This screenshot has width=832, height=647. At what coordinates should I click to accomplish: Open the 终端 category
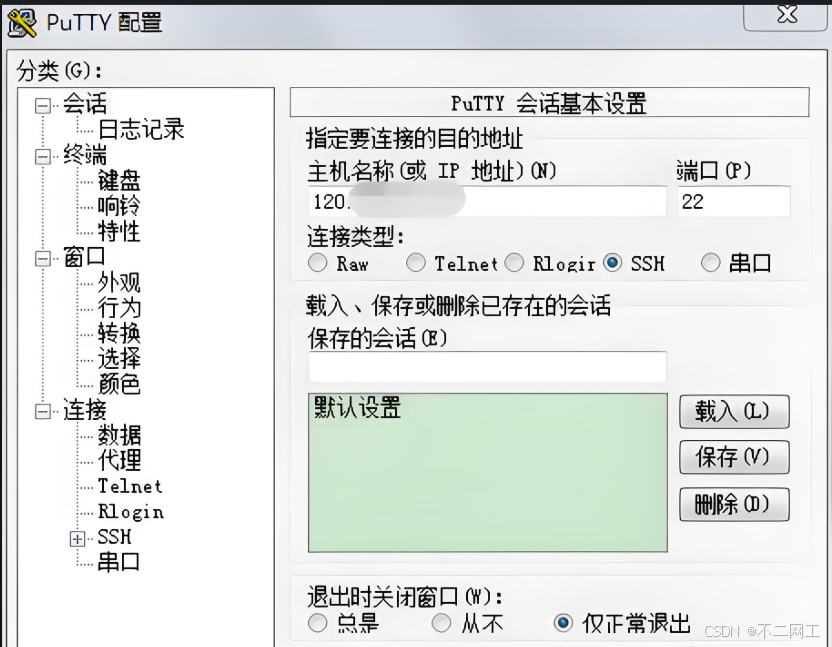click(85, 154)
